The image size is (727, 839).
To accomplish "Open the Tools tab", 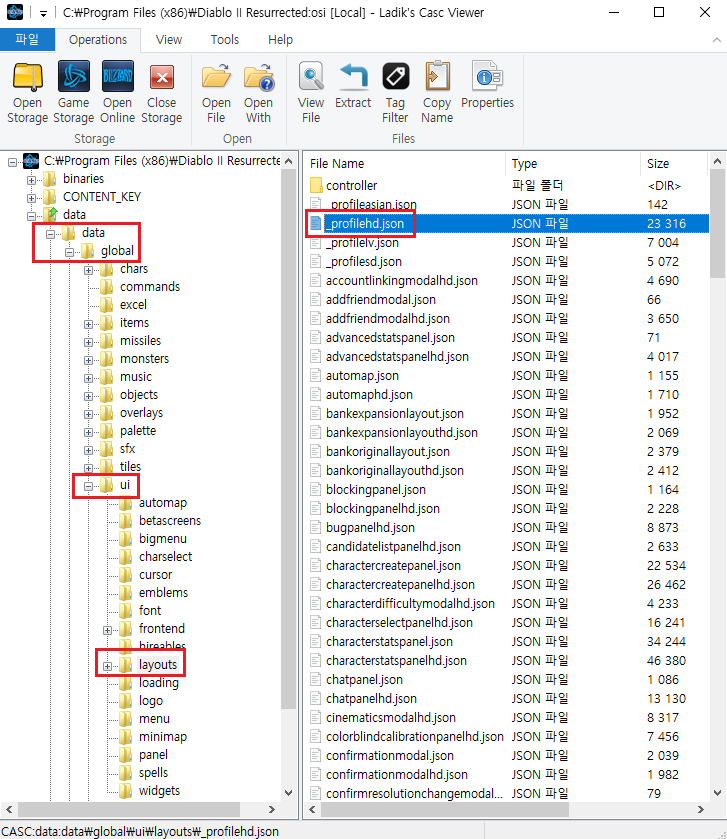I will pyautogui.click(x=225, y=40).
